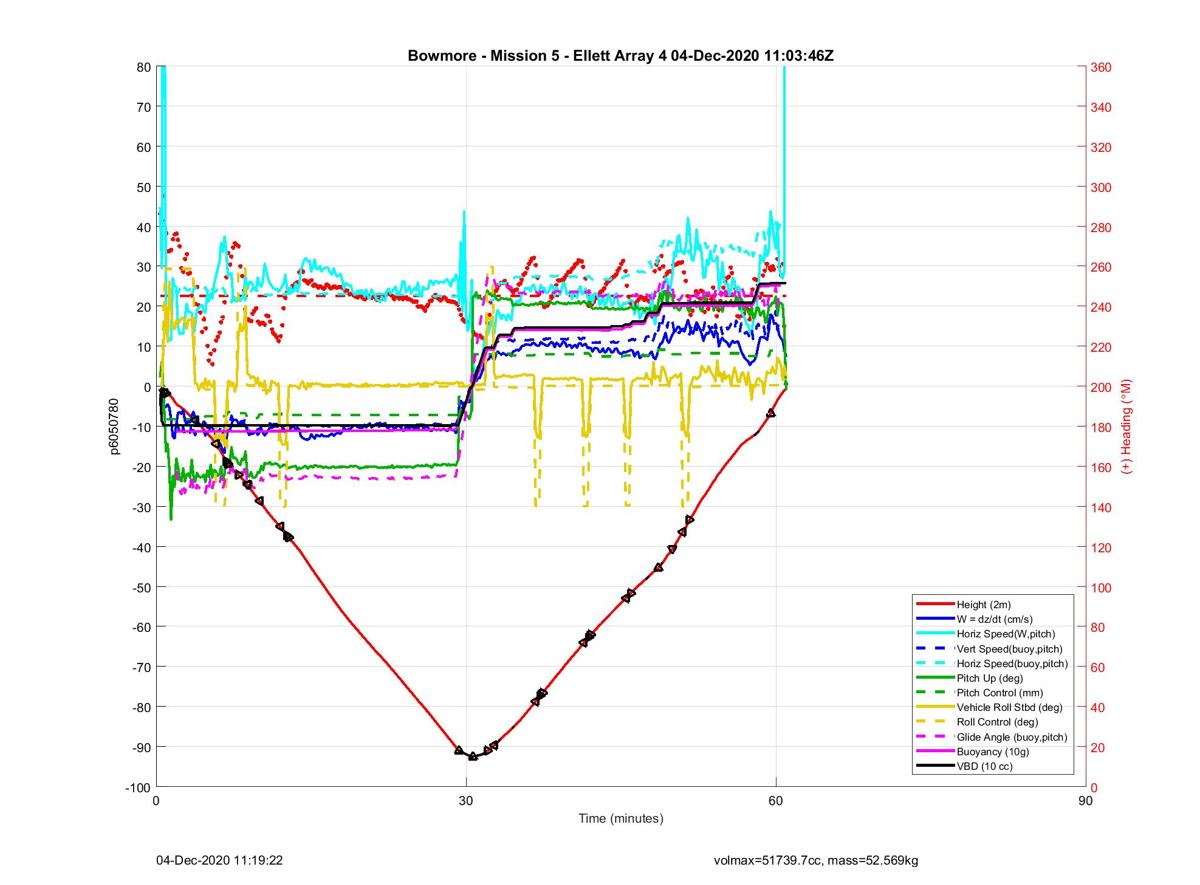Click the "Horiz Speed(W,pitch)" legend label
Viewport: 1200px width, 885px height.
(x=1005, y=634)
